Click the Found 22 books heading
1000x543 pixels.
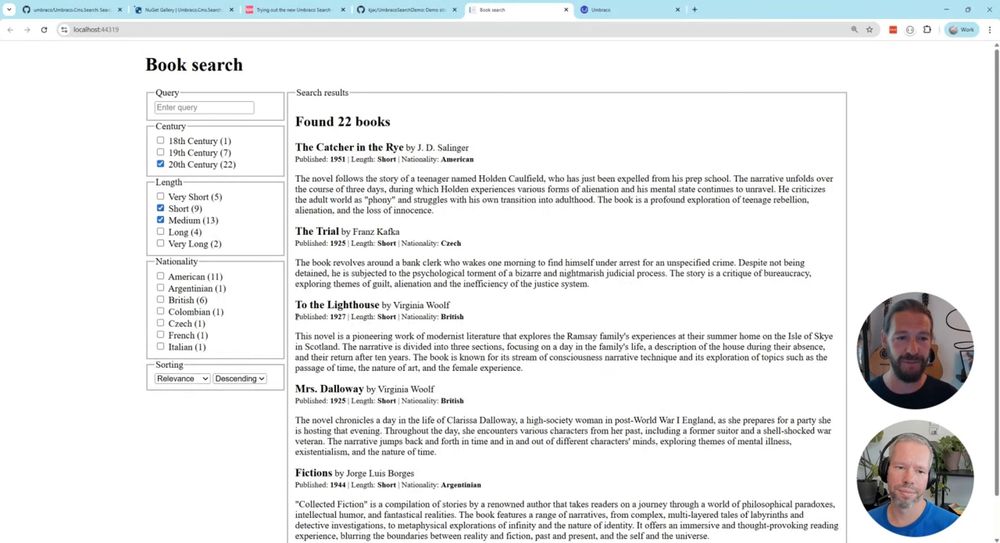click(x=342, y=122)
